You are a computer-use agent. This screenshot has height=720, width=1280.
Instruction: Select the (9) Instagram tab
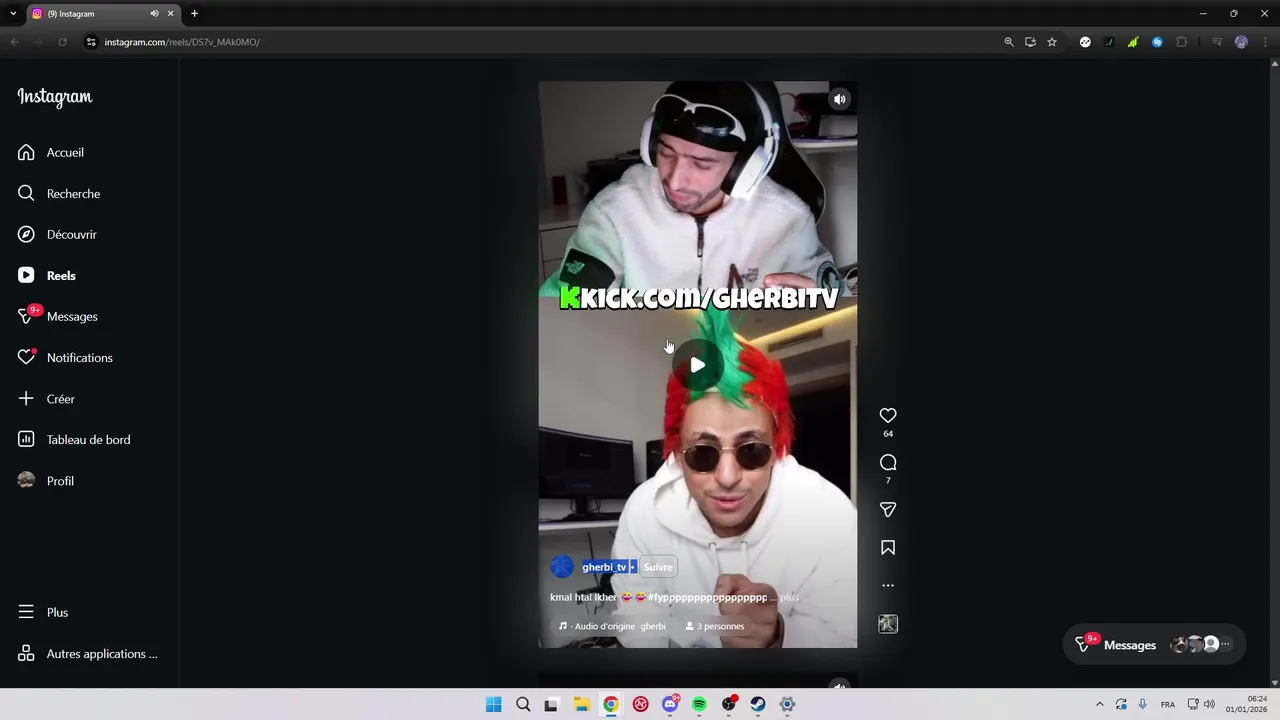pyautogui.click(x=102, y=14)
